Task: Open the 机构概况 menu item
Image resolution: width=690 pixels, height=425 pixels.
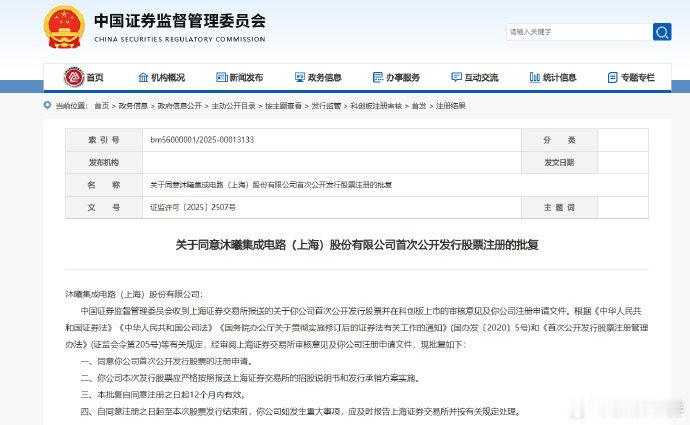Action: click(x=168, y=77)
